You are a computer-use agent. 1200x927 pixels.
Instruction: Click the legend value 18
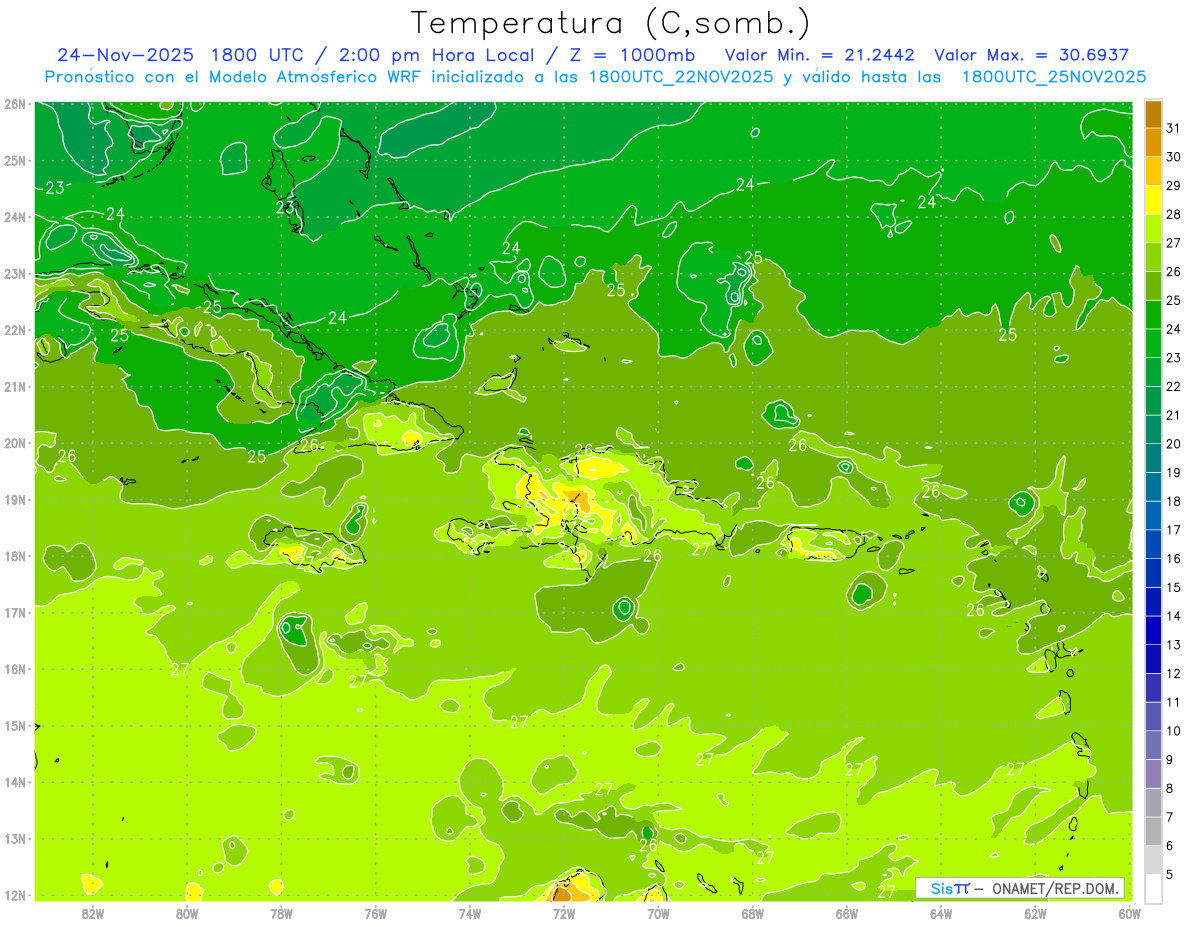pyautogui.click(x=1173, y=501)
